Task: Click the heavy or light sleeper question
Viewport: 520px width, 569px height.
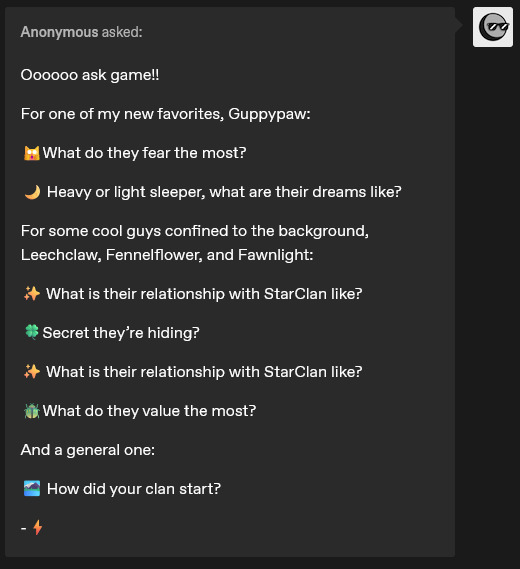Action: 224,192
